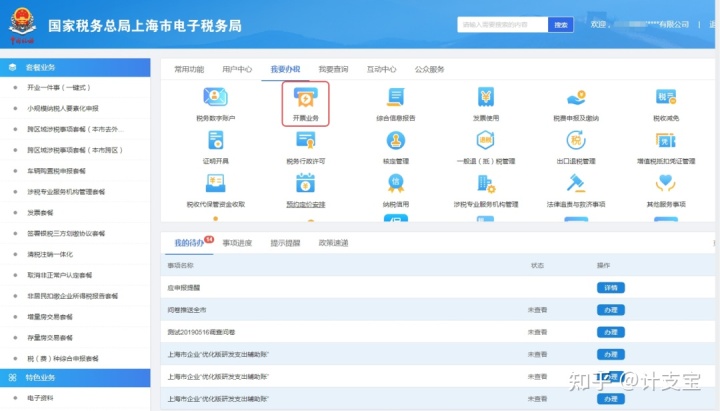
Task: Click the 搜索 search button
Action: point(562,24)
